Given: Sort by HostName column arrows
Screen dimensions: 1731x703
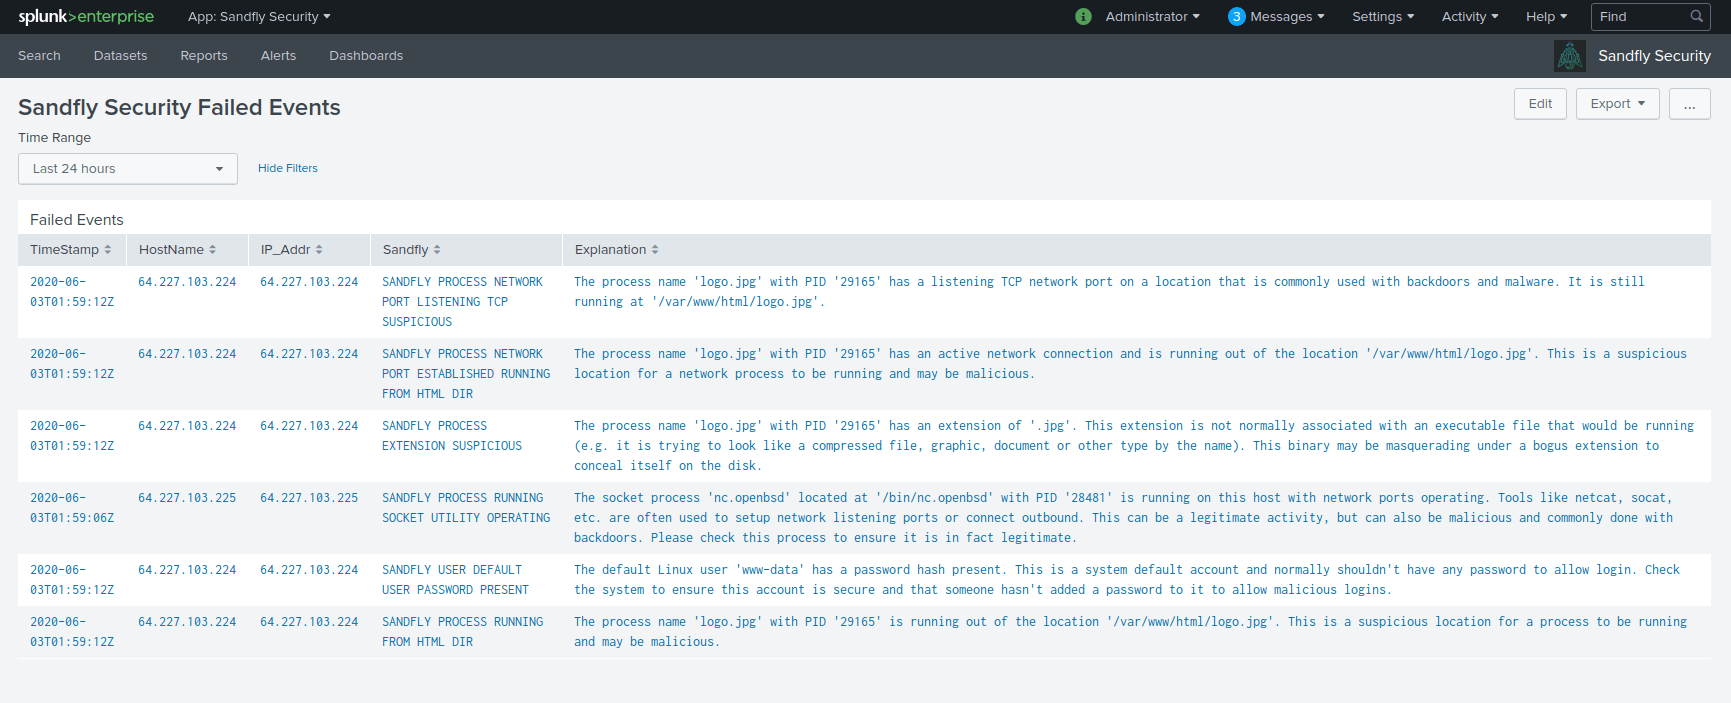Looking at the screenshot, I should 212,250.
